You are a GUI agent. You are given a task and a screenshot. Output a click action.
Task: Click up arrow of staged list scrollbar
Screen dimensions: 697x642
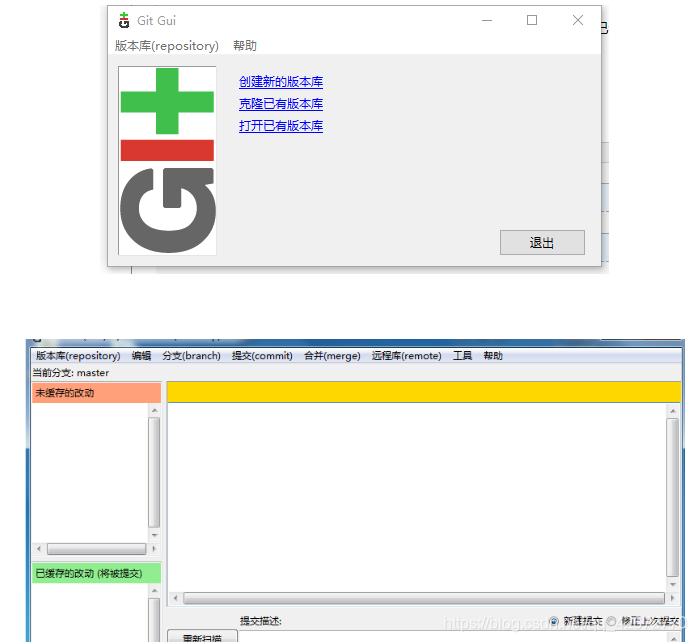point(155,591)
